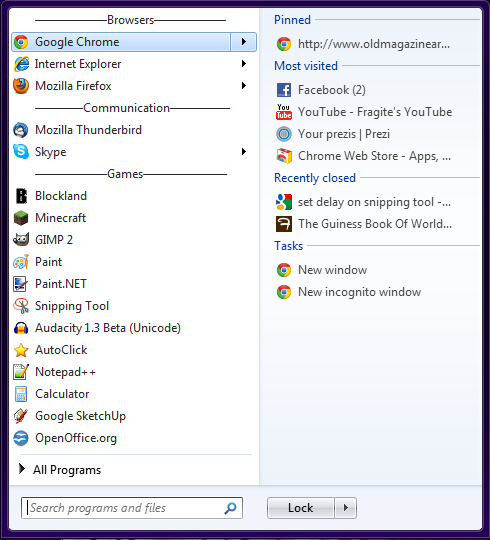Launch Audacity using its headphones icon

21,328
